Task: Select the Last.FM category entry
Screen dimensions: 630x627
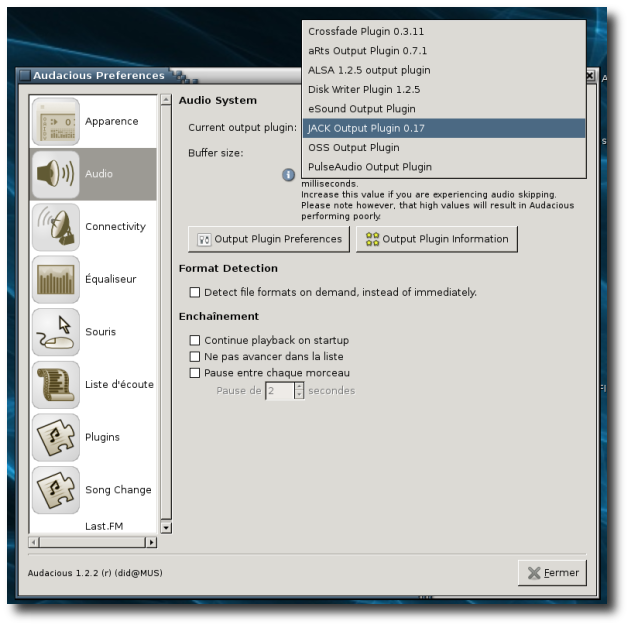Action: (x=104, y=526)
